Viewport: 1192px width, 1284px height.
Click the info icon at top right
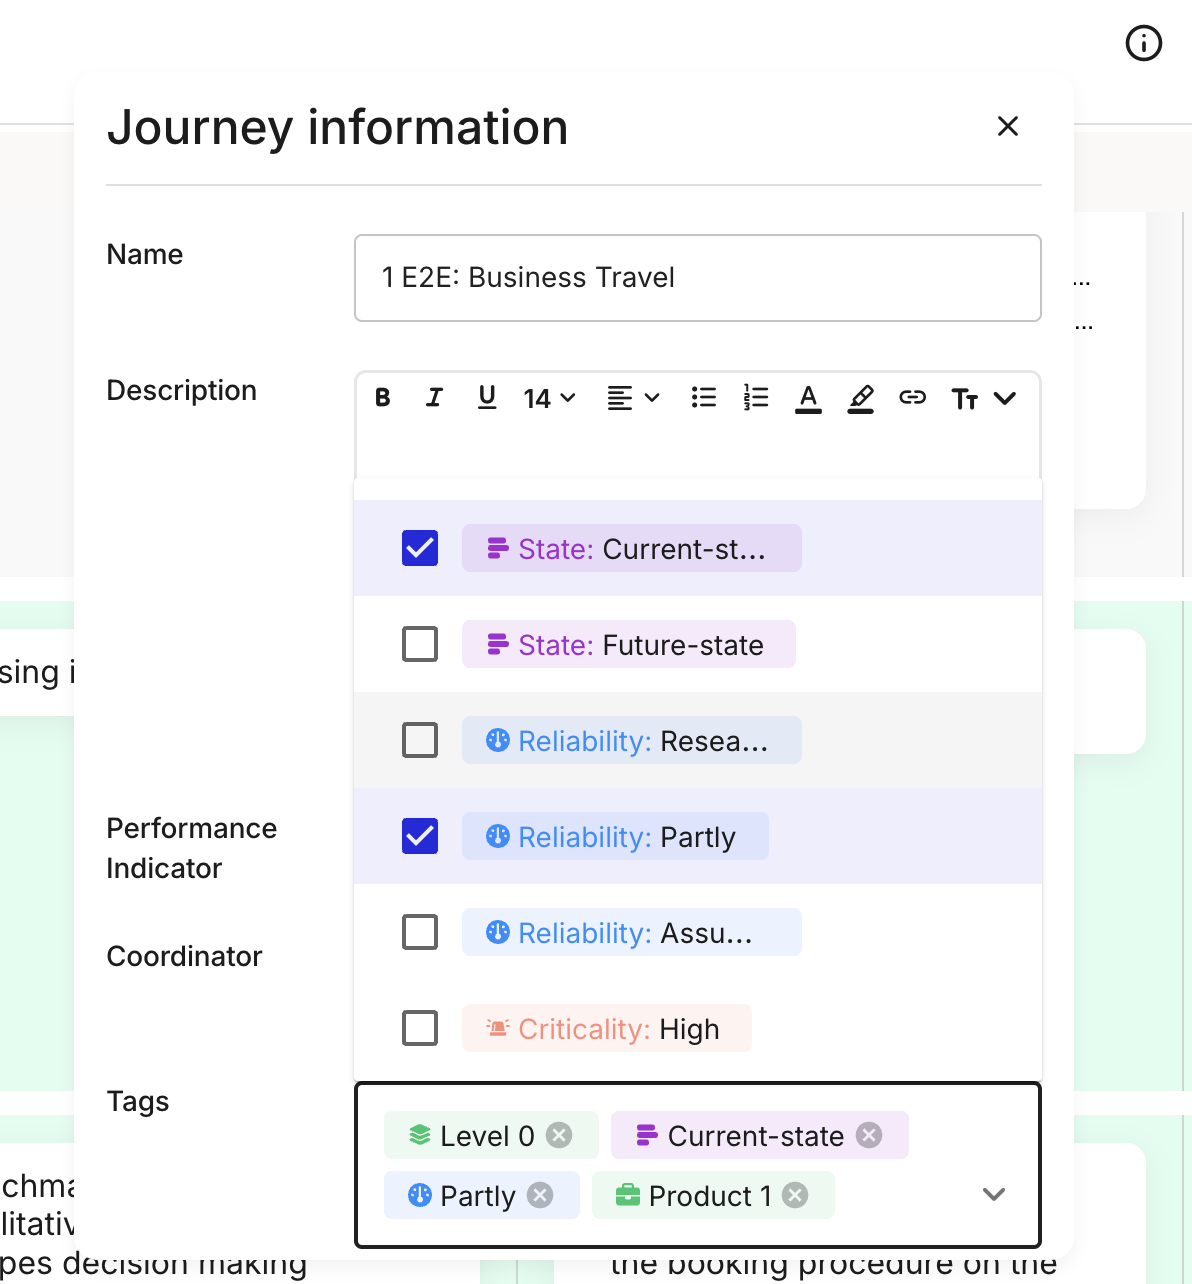[1143, 43]
